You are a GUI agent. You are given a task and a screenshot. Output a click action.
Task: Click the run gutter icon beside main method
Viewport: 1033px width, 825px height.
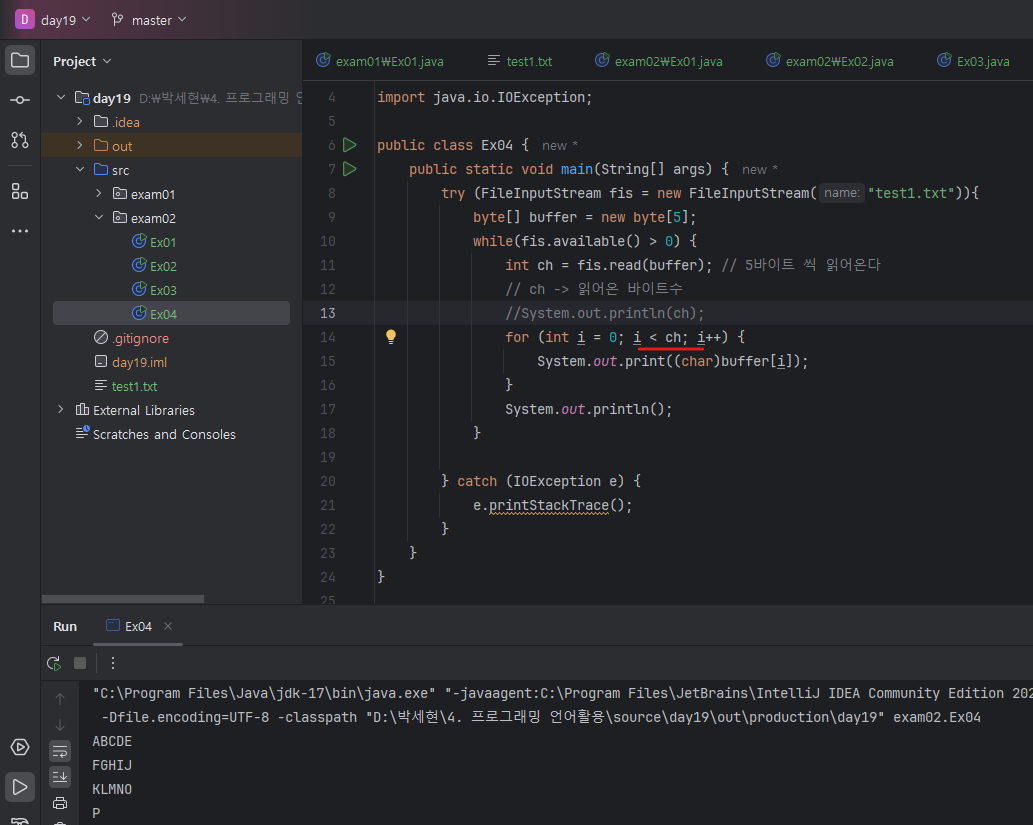tap(350, 169)
